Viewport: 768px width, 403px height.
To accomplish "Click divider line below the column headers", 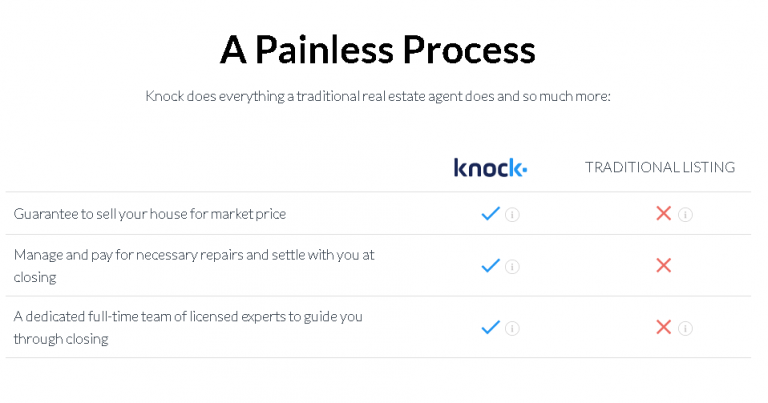I will pos(378,192).
